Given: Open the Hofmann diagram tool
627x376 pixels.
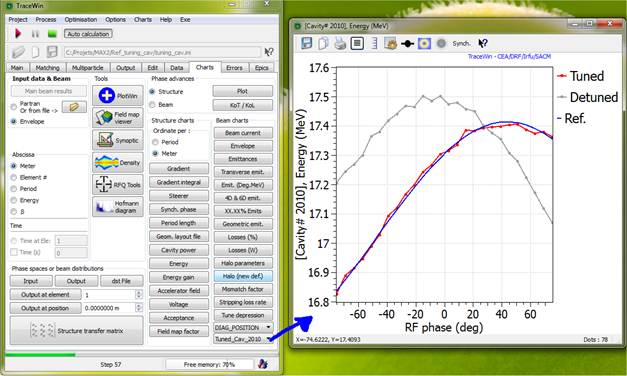Looking at the screenshot, I should pos(118,206).
